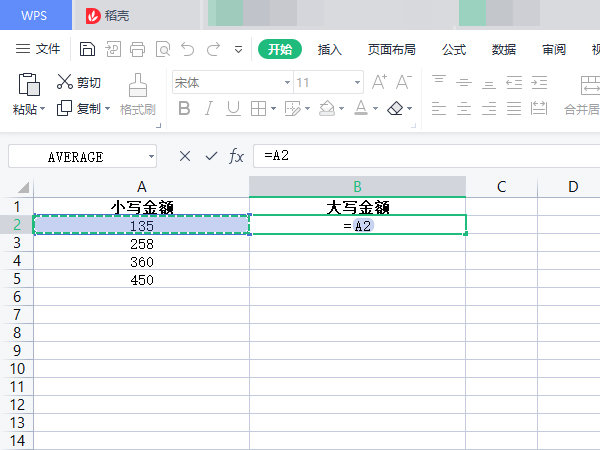The image size is (600, 450).
Task: Click the merge and center icon
Action: tap(590, 85)
